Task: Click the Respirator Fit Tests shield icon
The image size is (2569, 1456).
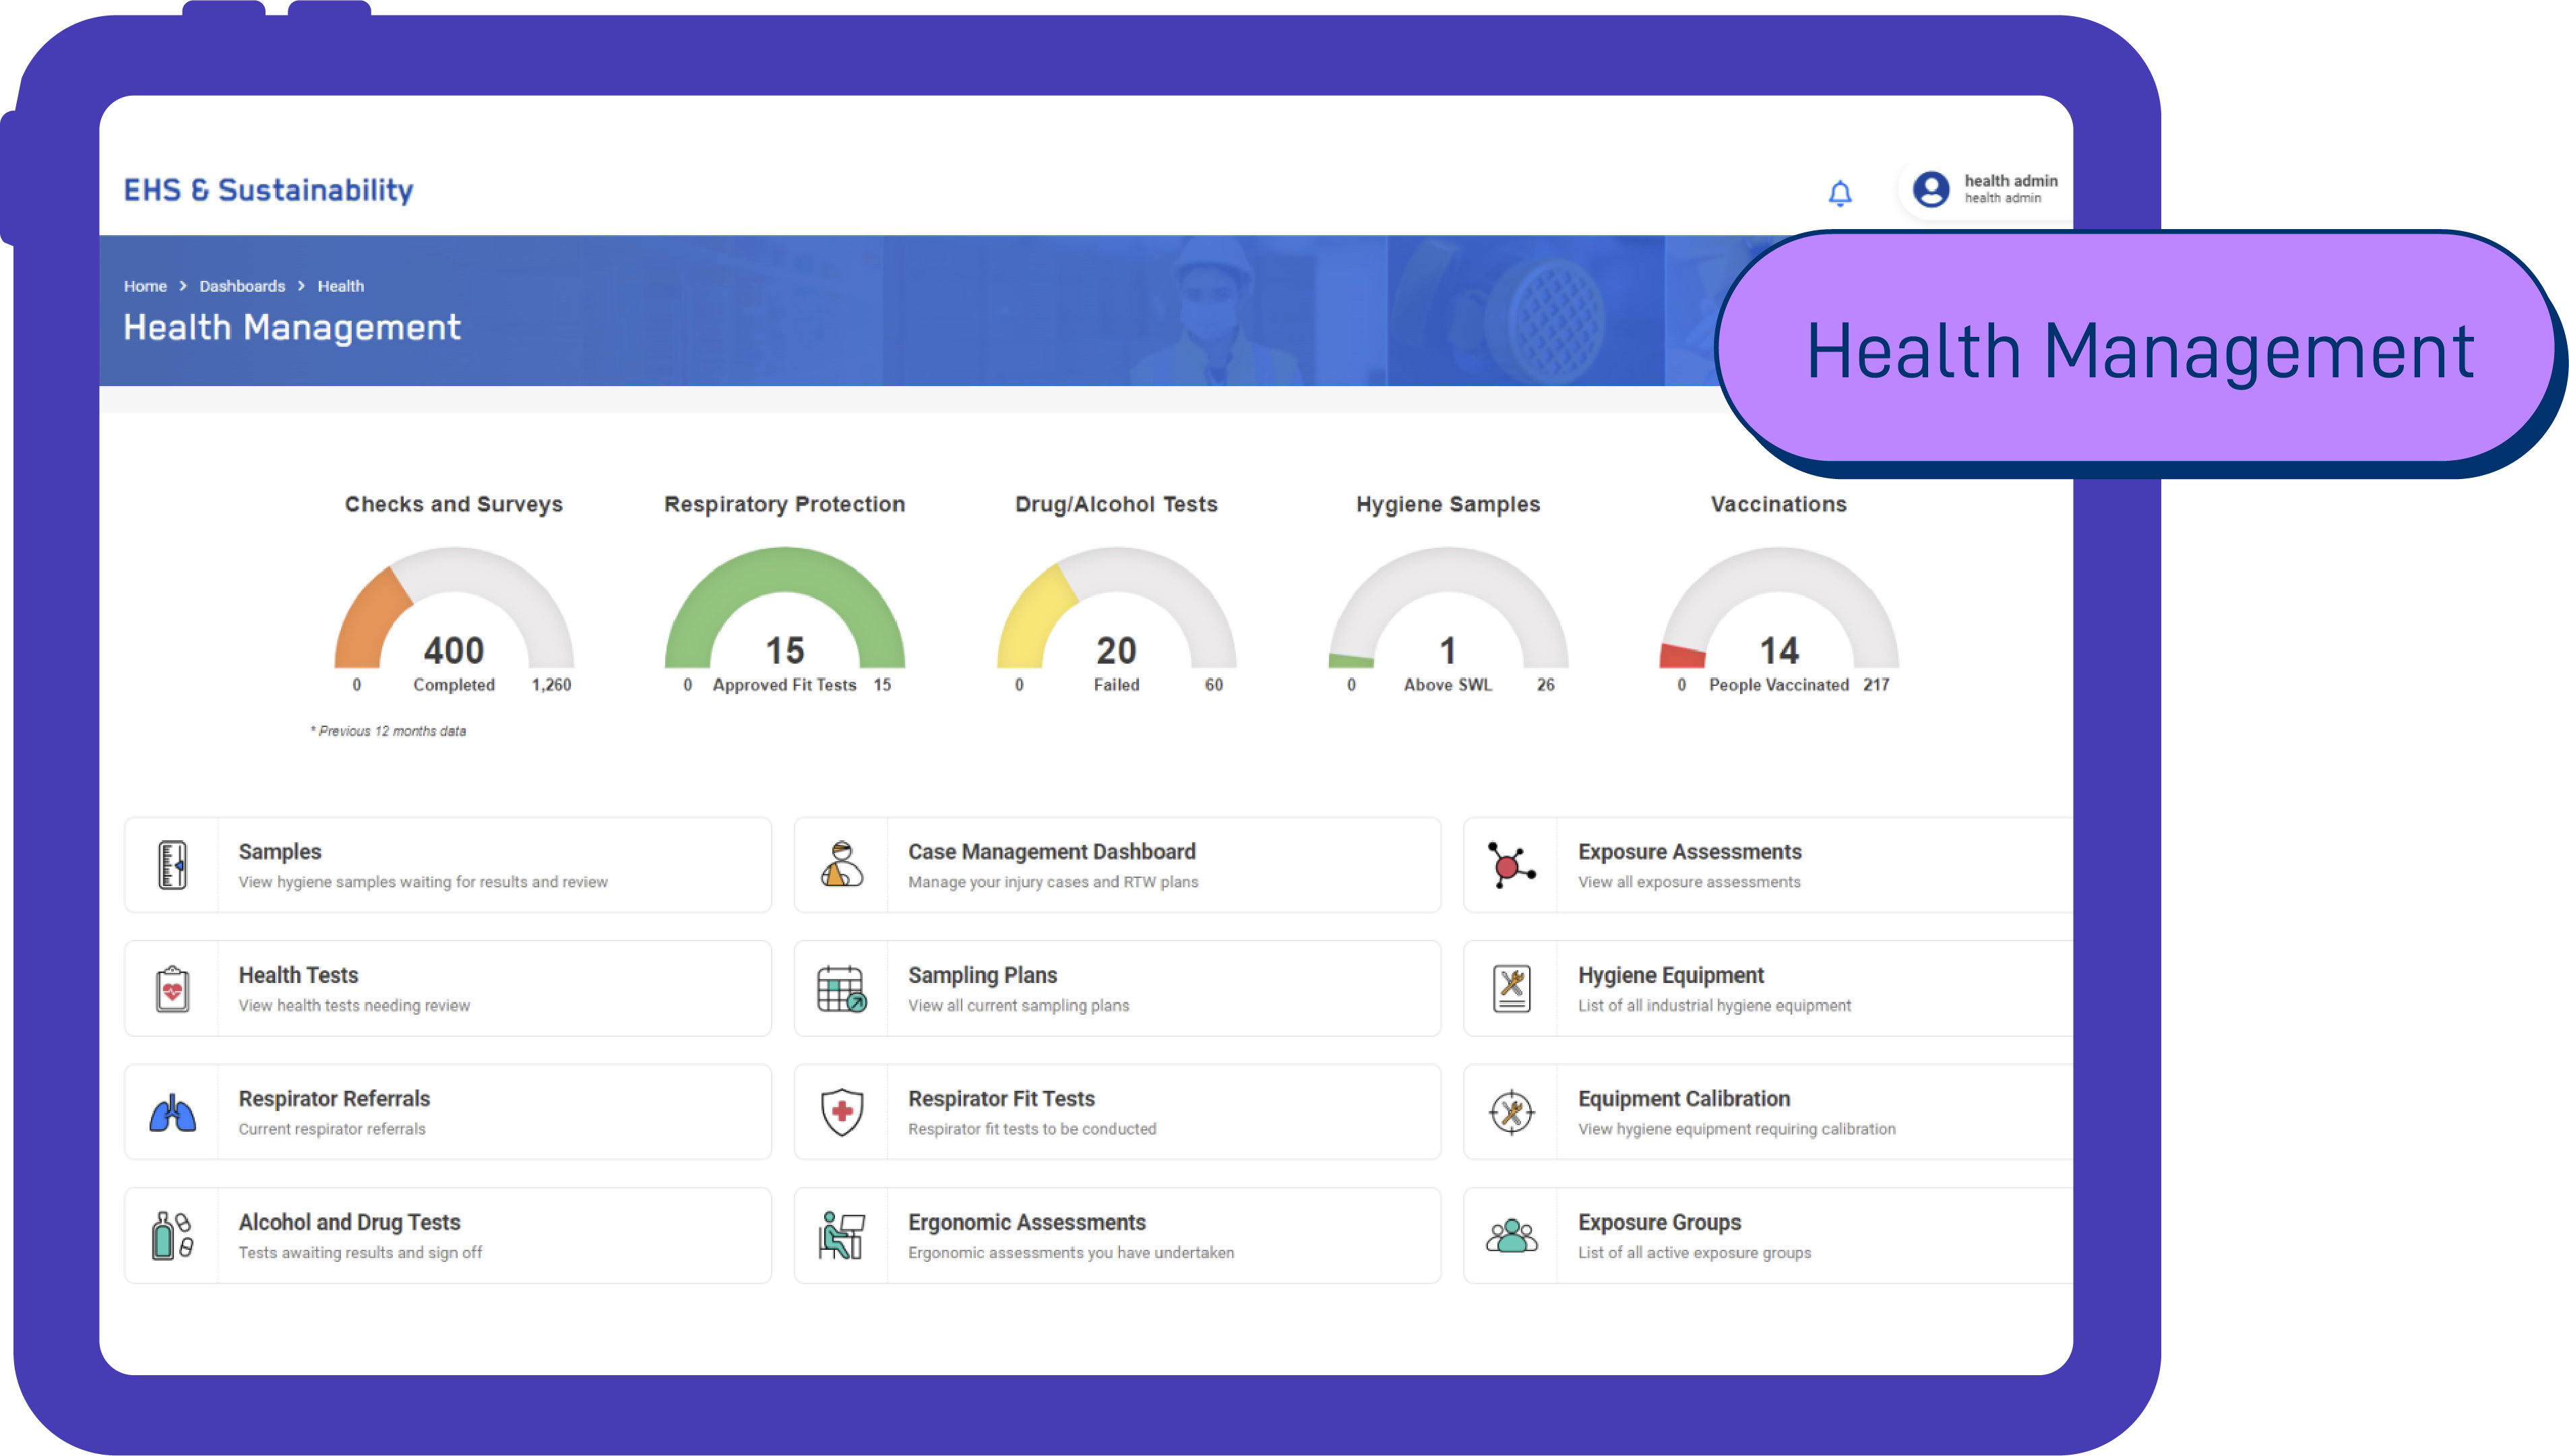Action: tap(842, 1111)
